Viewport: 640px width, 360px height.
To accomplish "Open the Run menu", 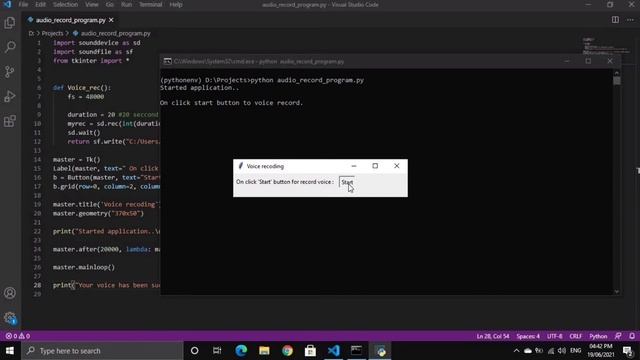I will (127, 4).
